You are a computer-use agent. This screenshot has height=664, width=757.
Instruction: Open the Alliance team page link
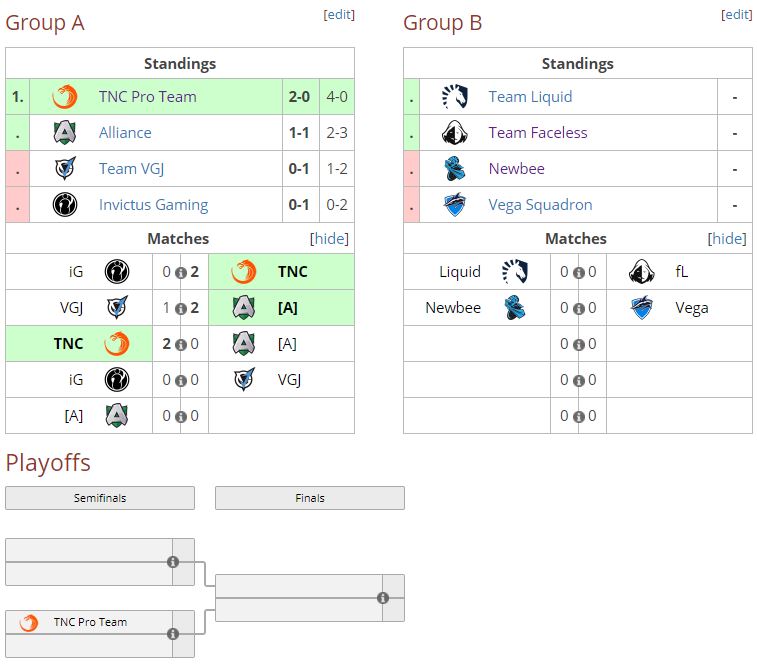point(125,133)
